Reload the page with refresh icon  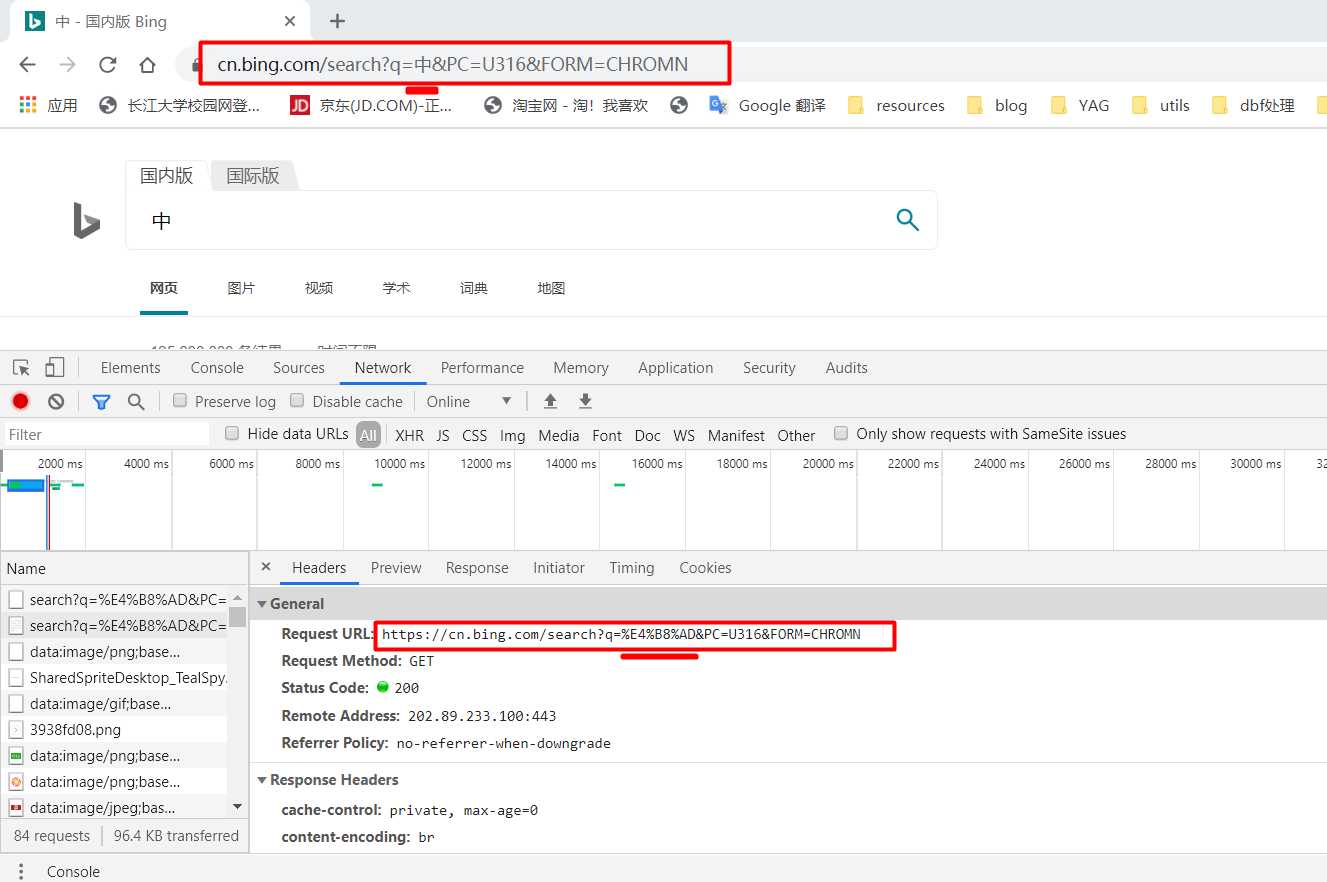point(107,65)
